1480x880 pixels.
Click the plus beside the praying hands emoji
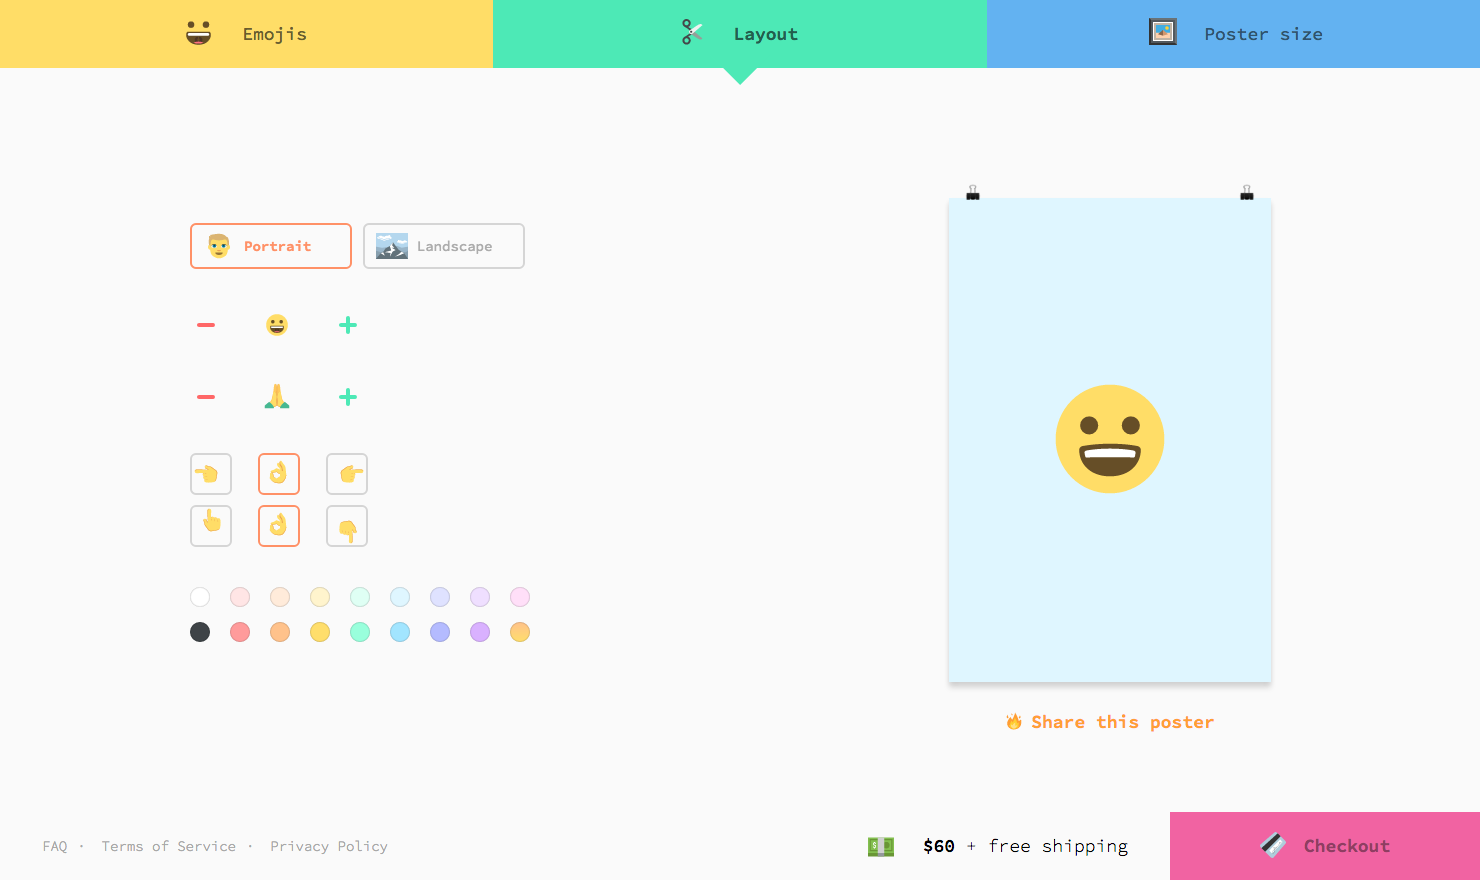[x=347, y=396]
